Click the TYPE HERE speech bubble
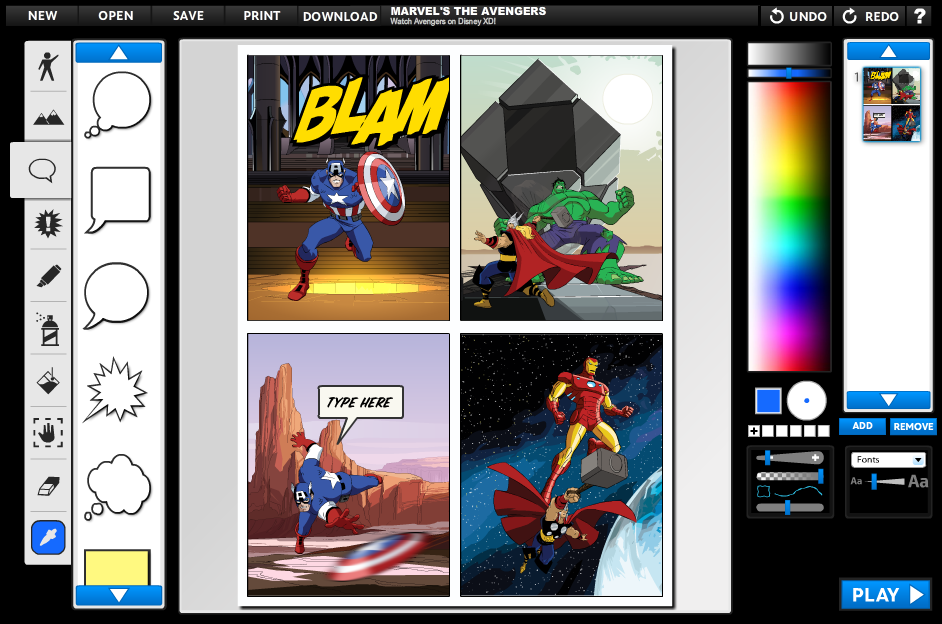Viewport: 942px width, 624px height. 360,402
